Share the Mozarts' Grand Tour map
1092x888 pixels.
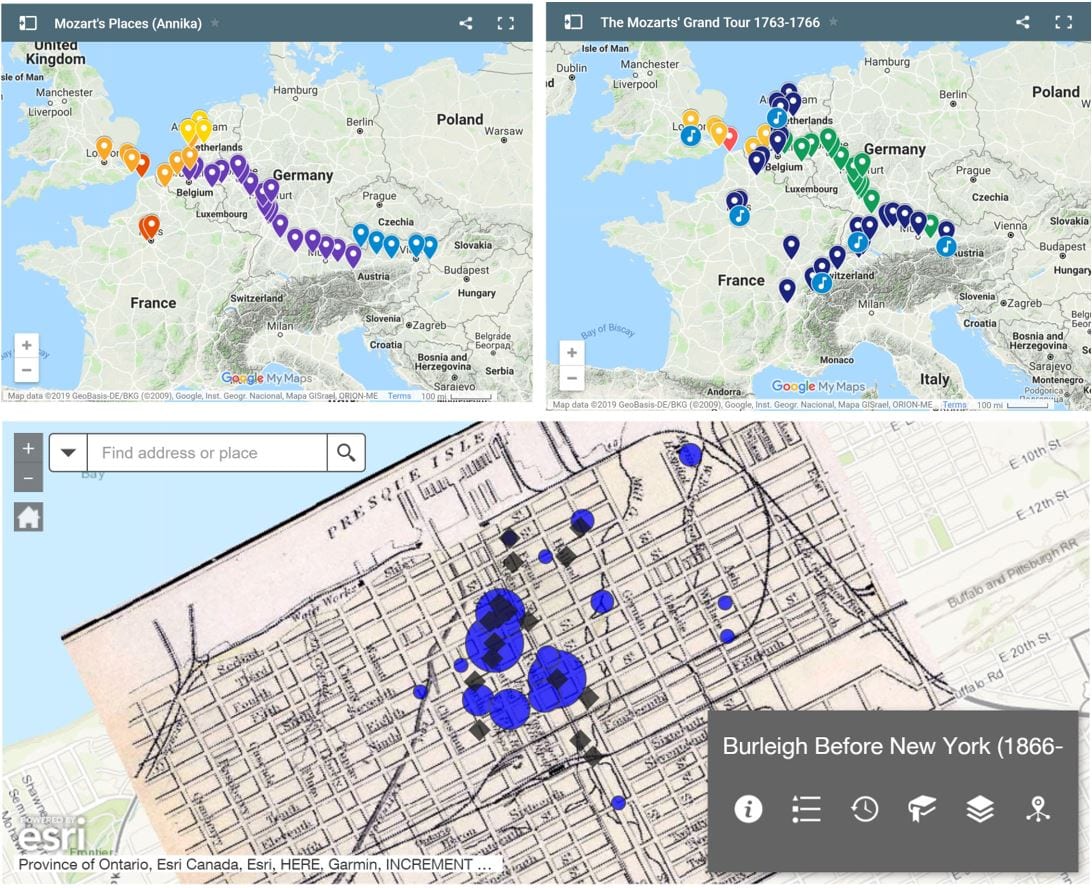[1022, 21]
